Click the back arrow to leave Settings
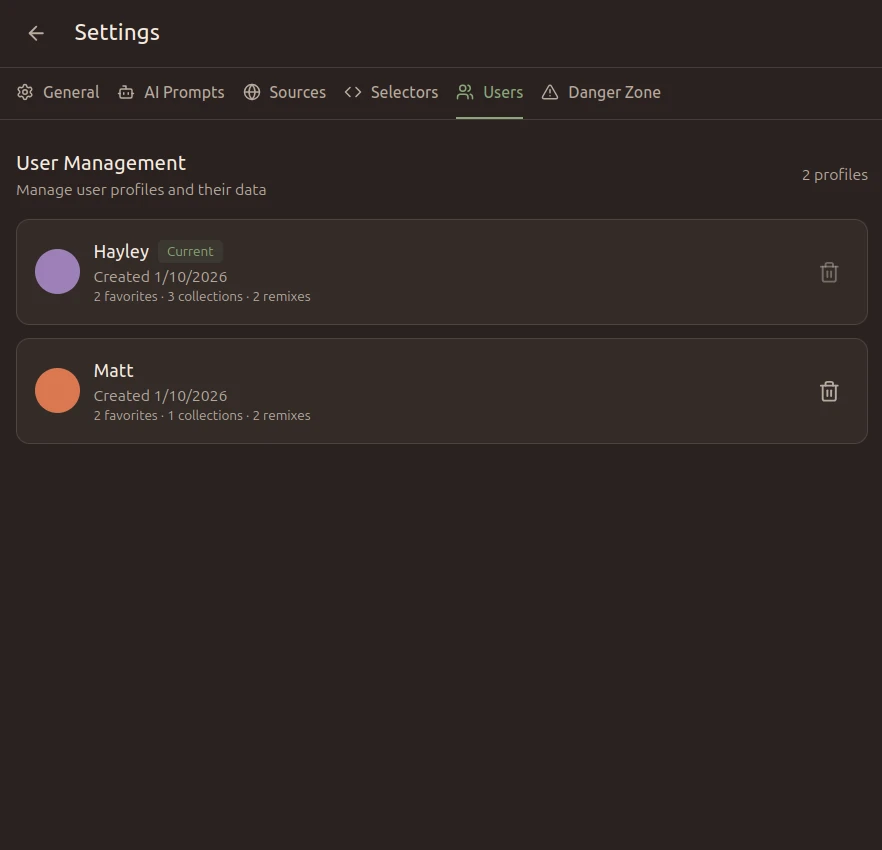Screen dimensions: 882x850 [x=36, y=33]
